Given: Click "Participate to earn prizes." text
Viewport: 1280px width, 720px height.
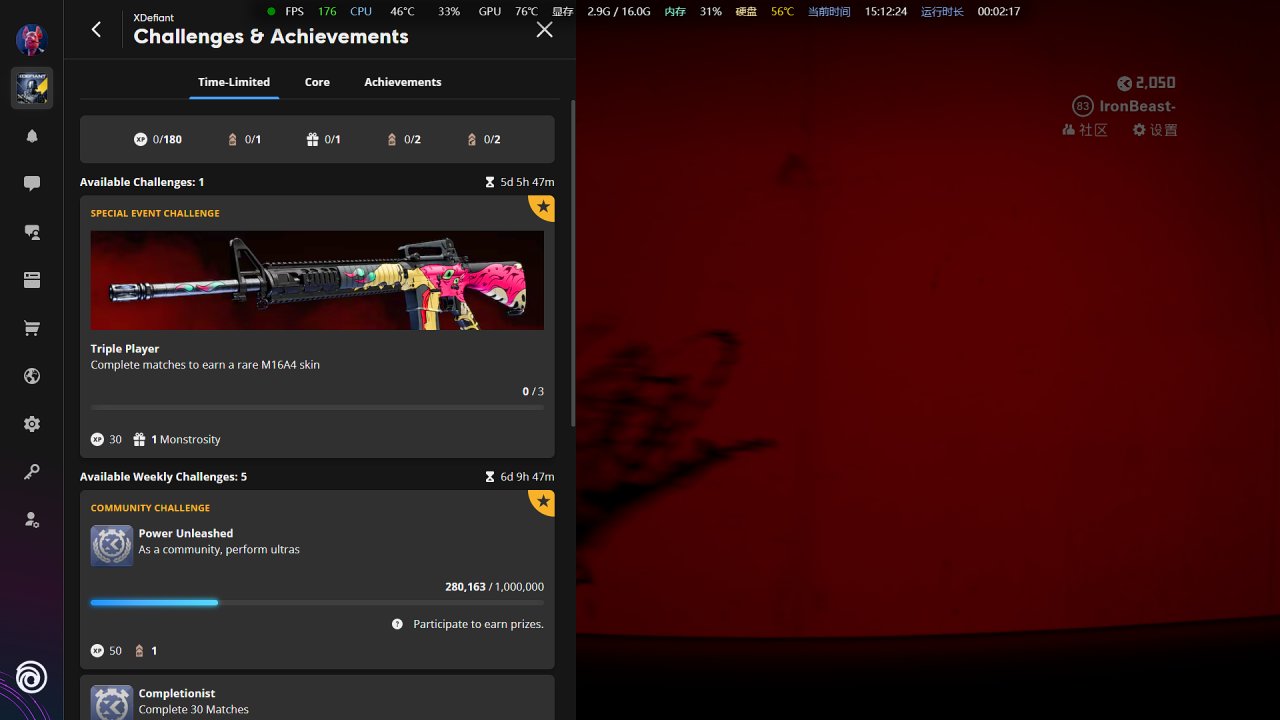Looking at the screenshot, I should (x=479, y=624).
